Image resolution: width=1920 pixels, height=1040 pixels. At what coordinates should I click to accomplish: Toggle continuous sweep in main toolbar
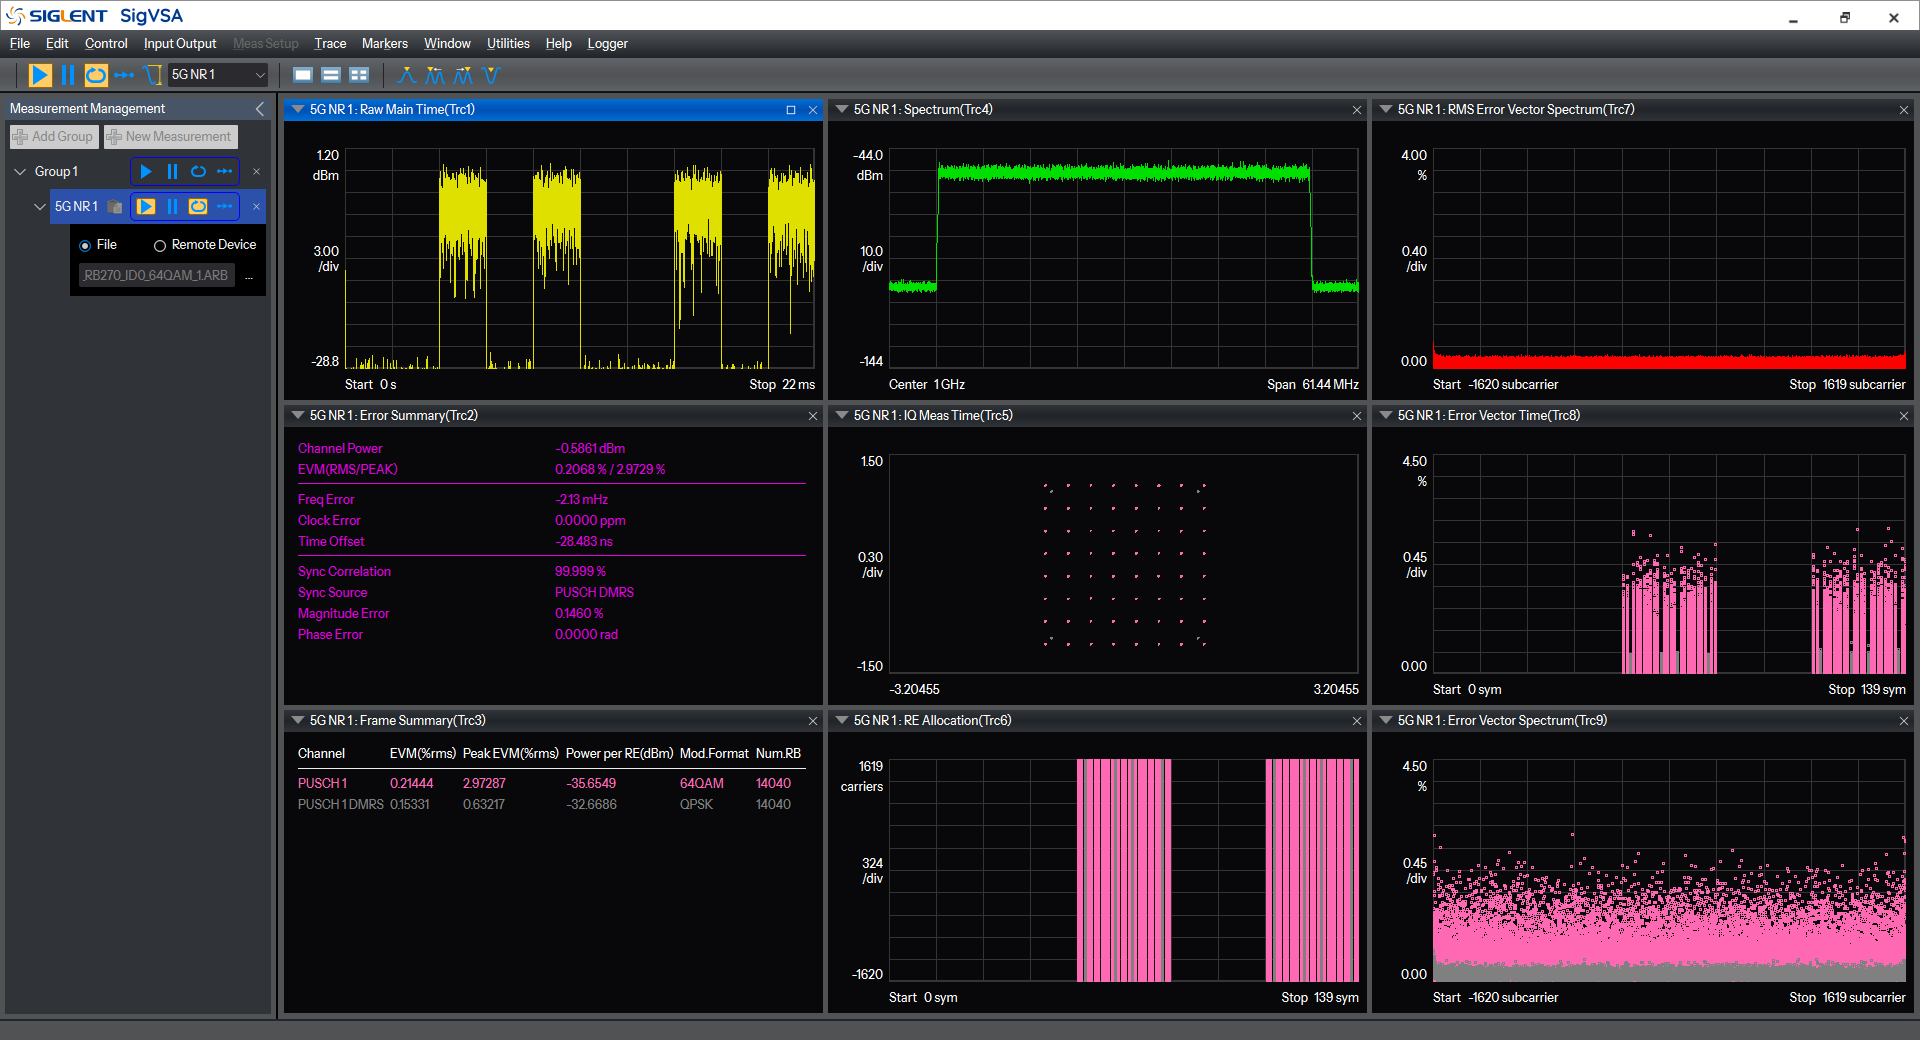pos(96,75)
